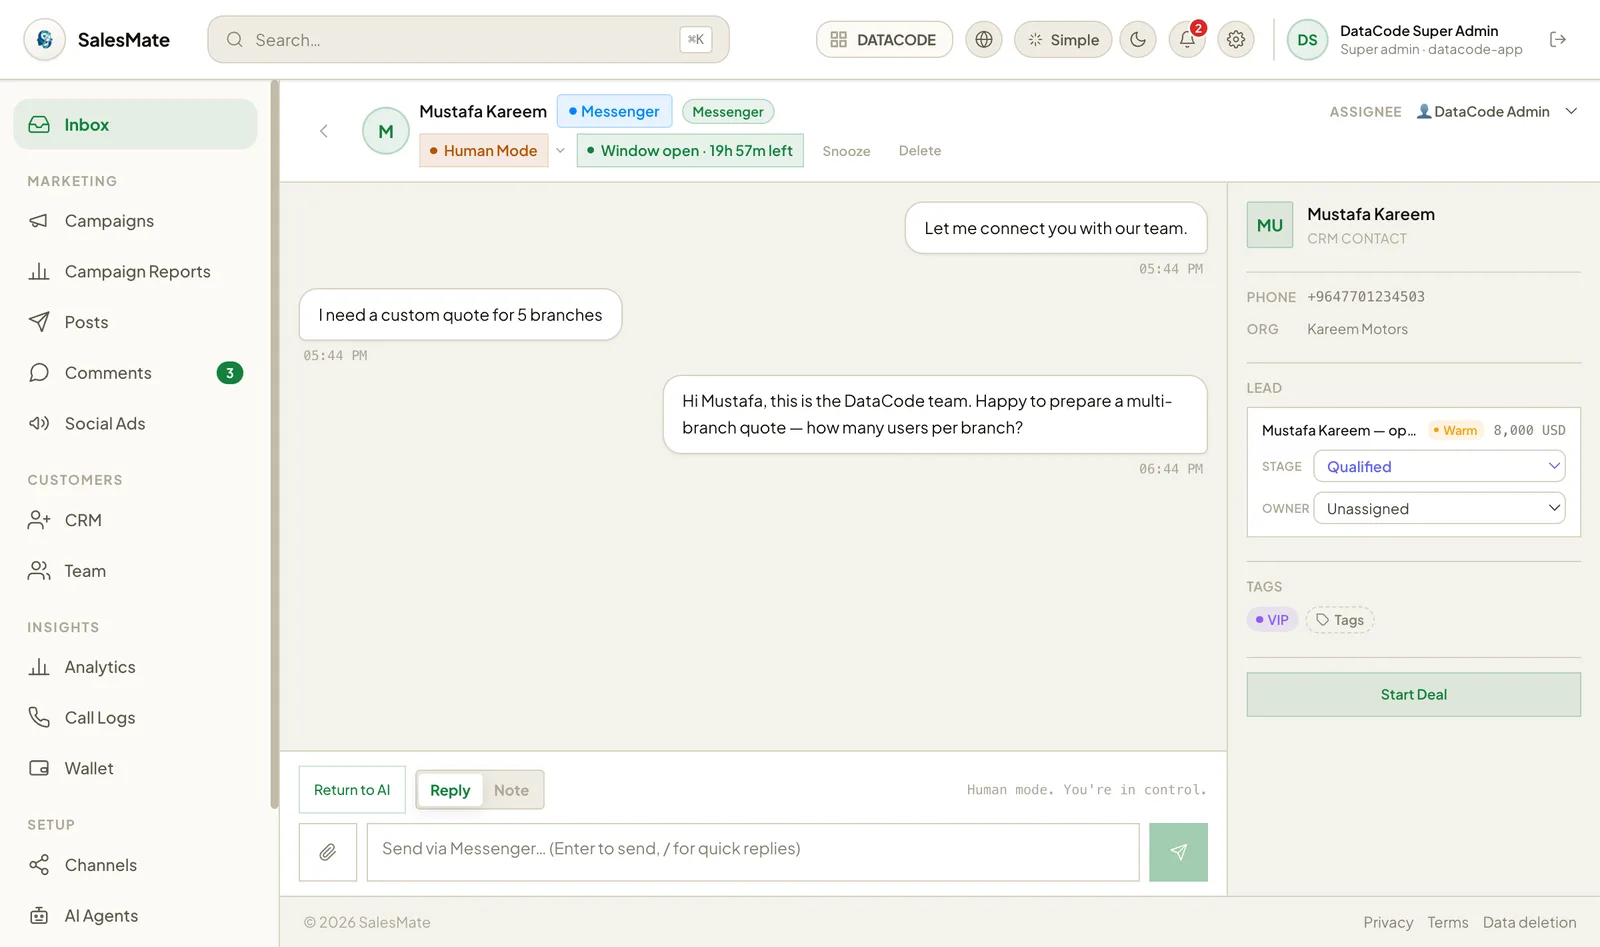Focus the top Search field

pos(468,40)
